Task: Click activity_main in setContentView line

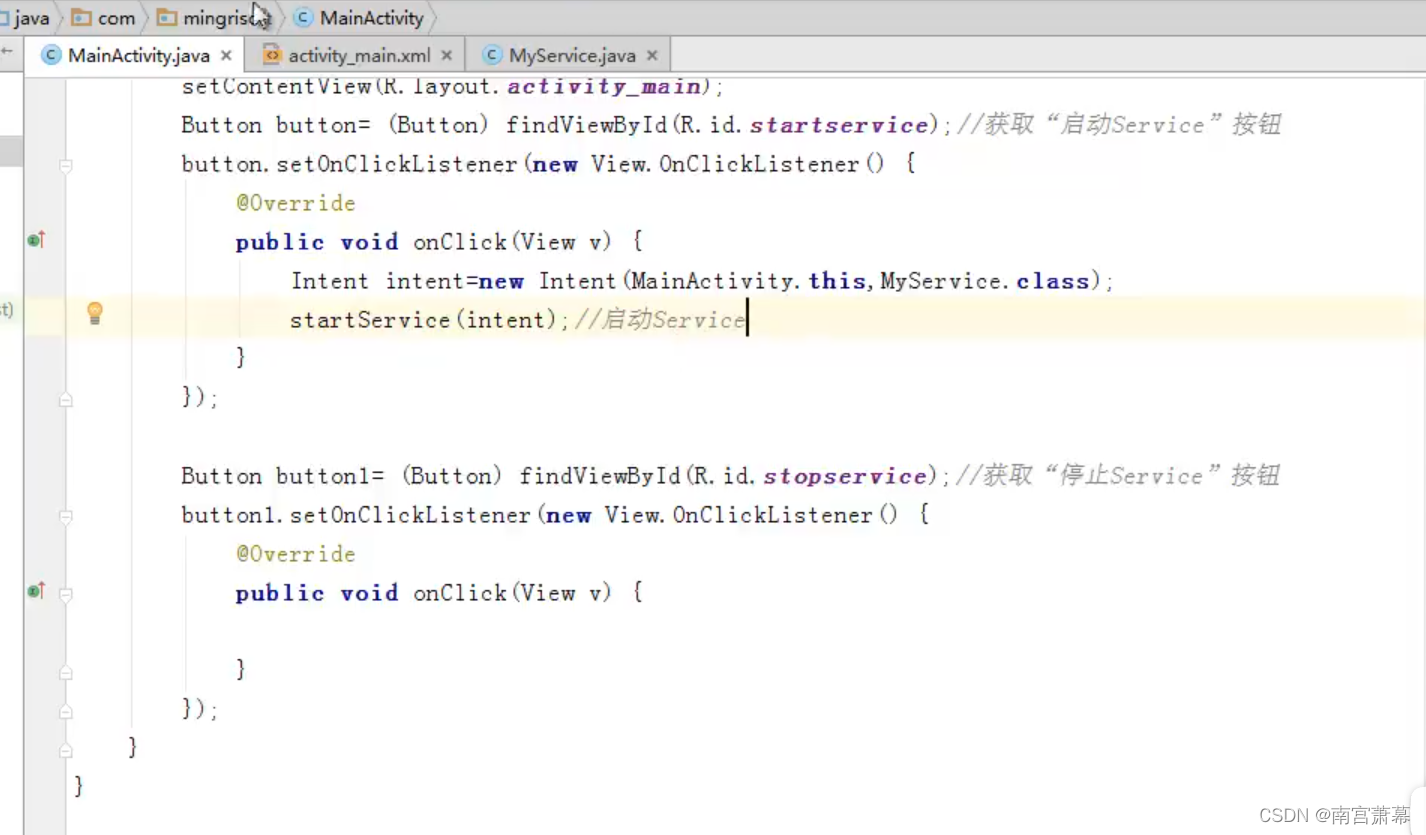Action: tap(604, 87)
